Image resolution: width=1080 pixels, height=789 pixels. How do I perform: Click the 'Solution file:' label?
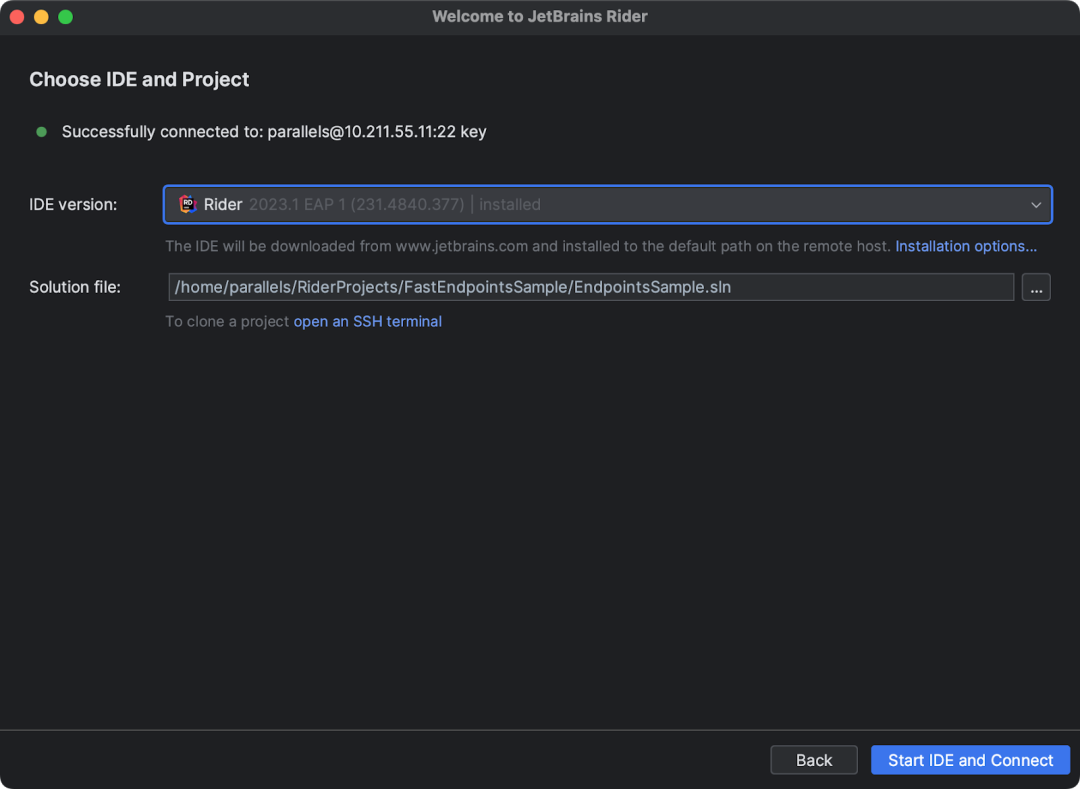75,287
